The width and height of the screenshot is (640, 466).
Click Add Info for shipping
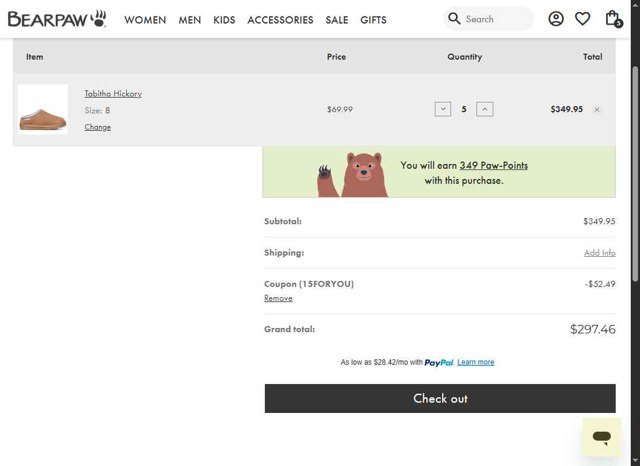[x=600, y=253]
